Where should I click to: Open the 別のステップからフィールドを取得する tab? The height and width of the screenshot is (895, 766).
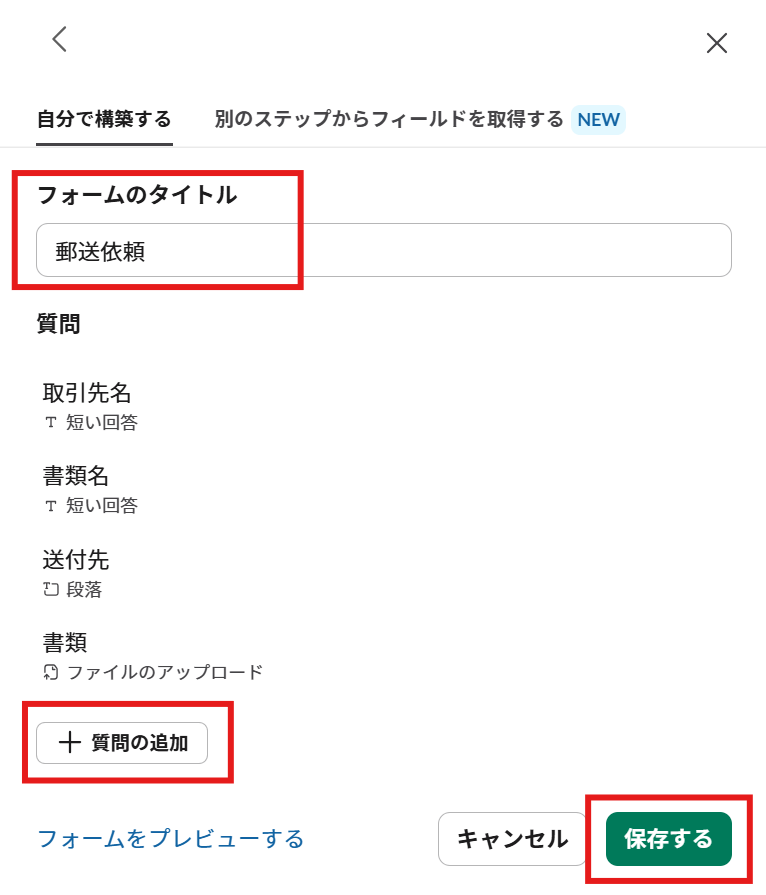[x=389, y=120]
